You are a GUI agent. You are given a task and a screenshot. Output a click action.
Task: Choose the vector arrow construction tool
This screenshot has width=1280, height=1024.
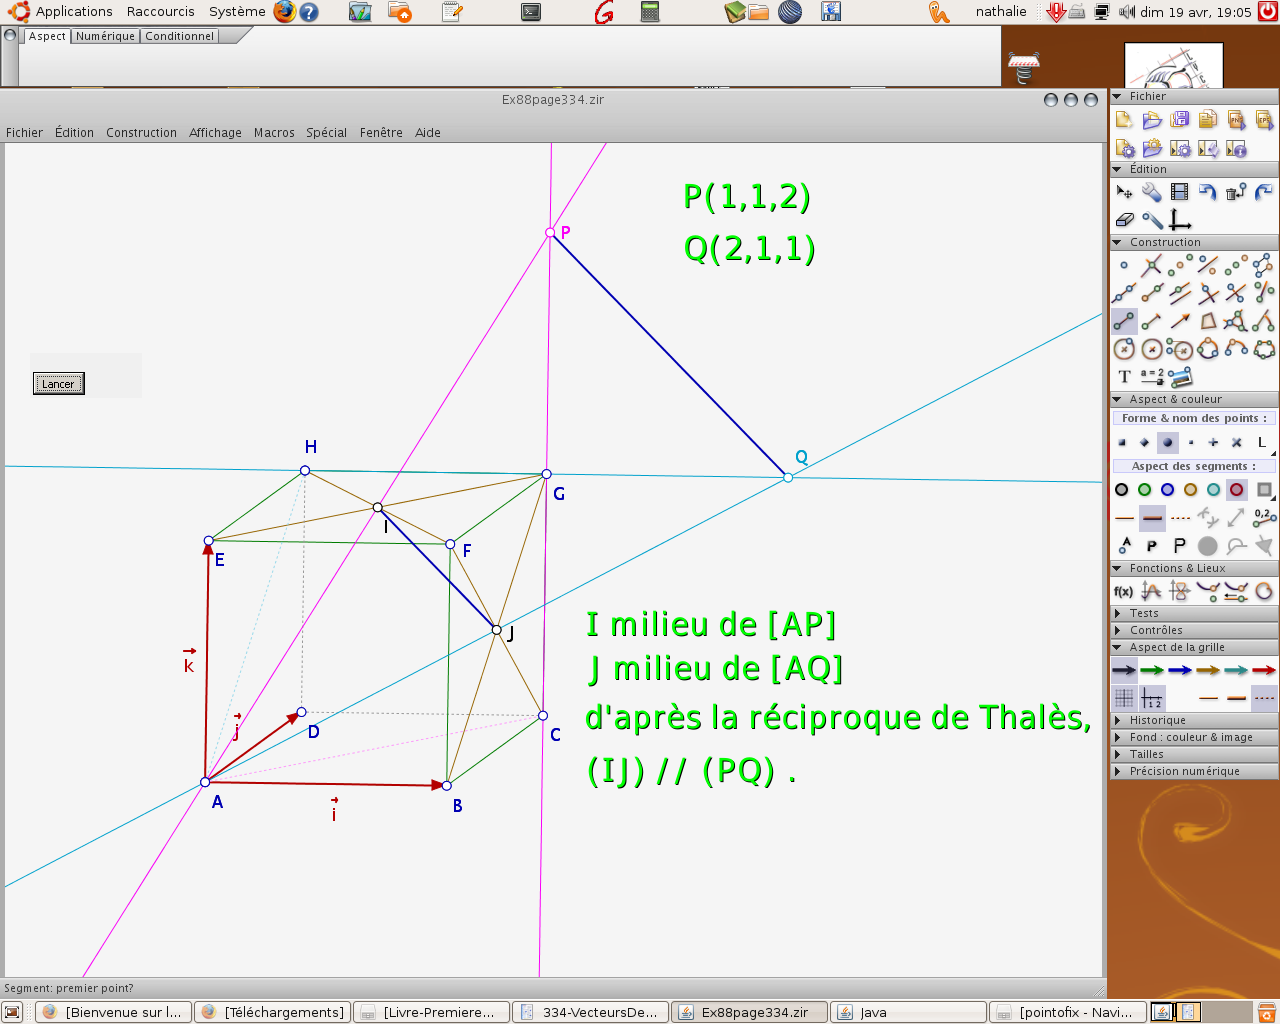[x=1180, y=321]
